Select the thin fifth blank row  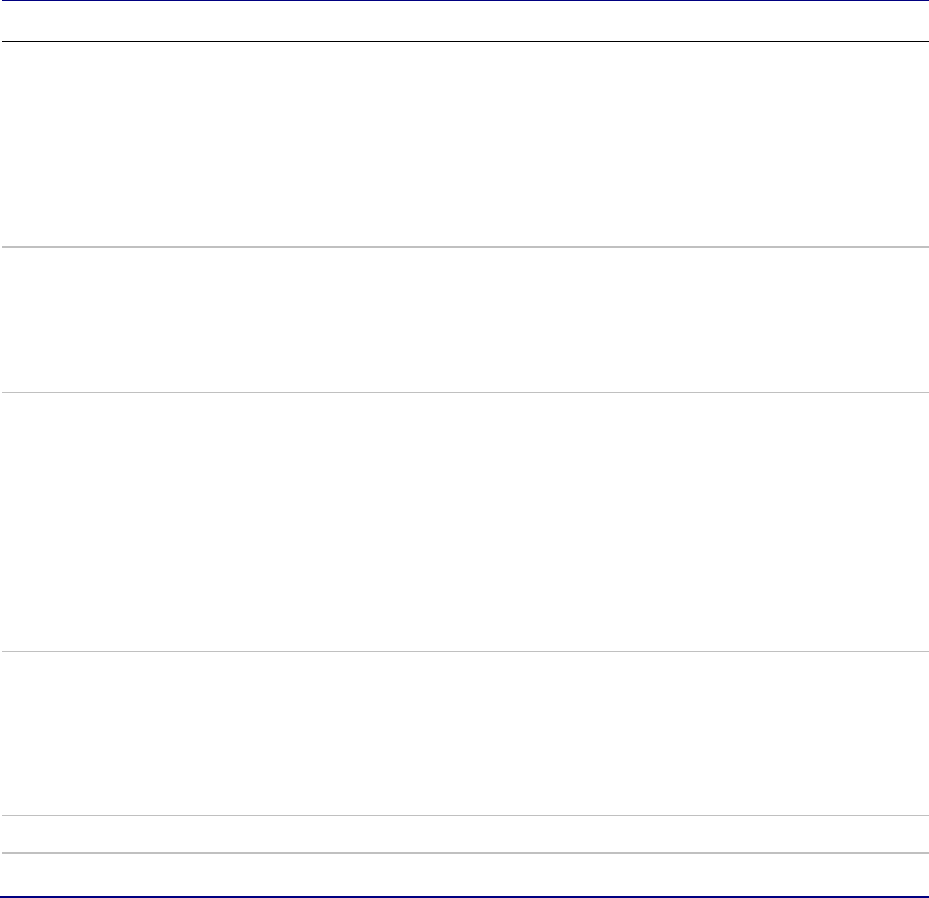[x=464, y=834]
